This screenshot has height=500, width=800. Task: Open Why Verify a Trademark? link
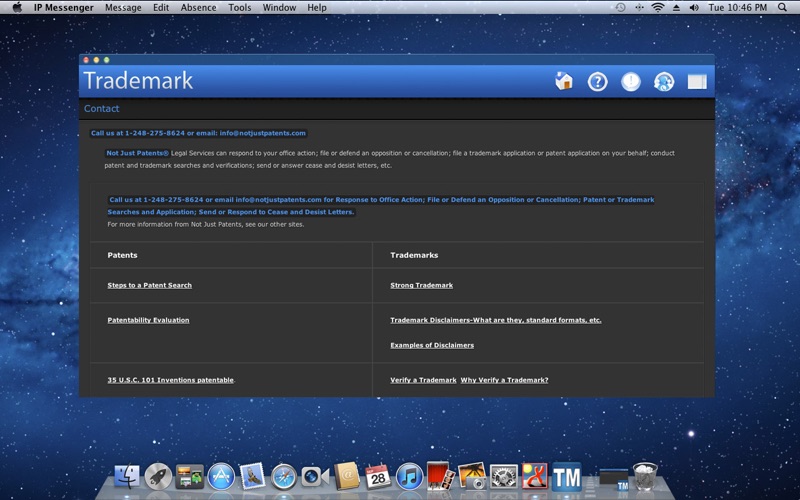504,380
